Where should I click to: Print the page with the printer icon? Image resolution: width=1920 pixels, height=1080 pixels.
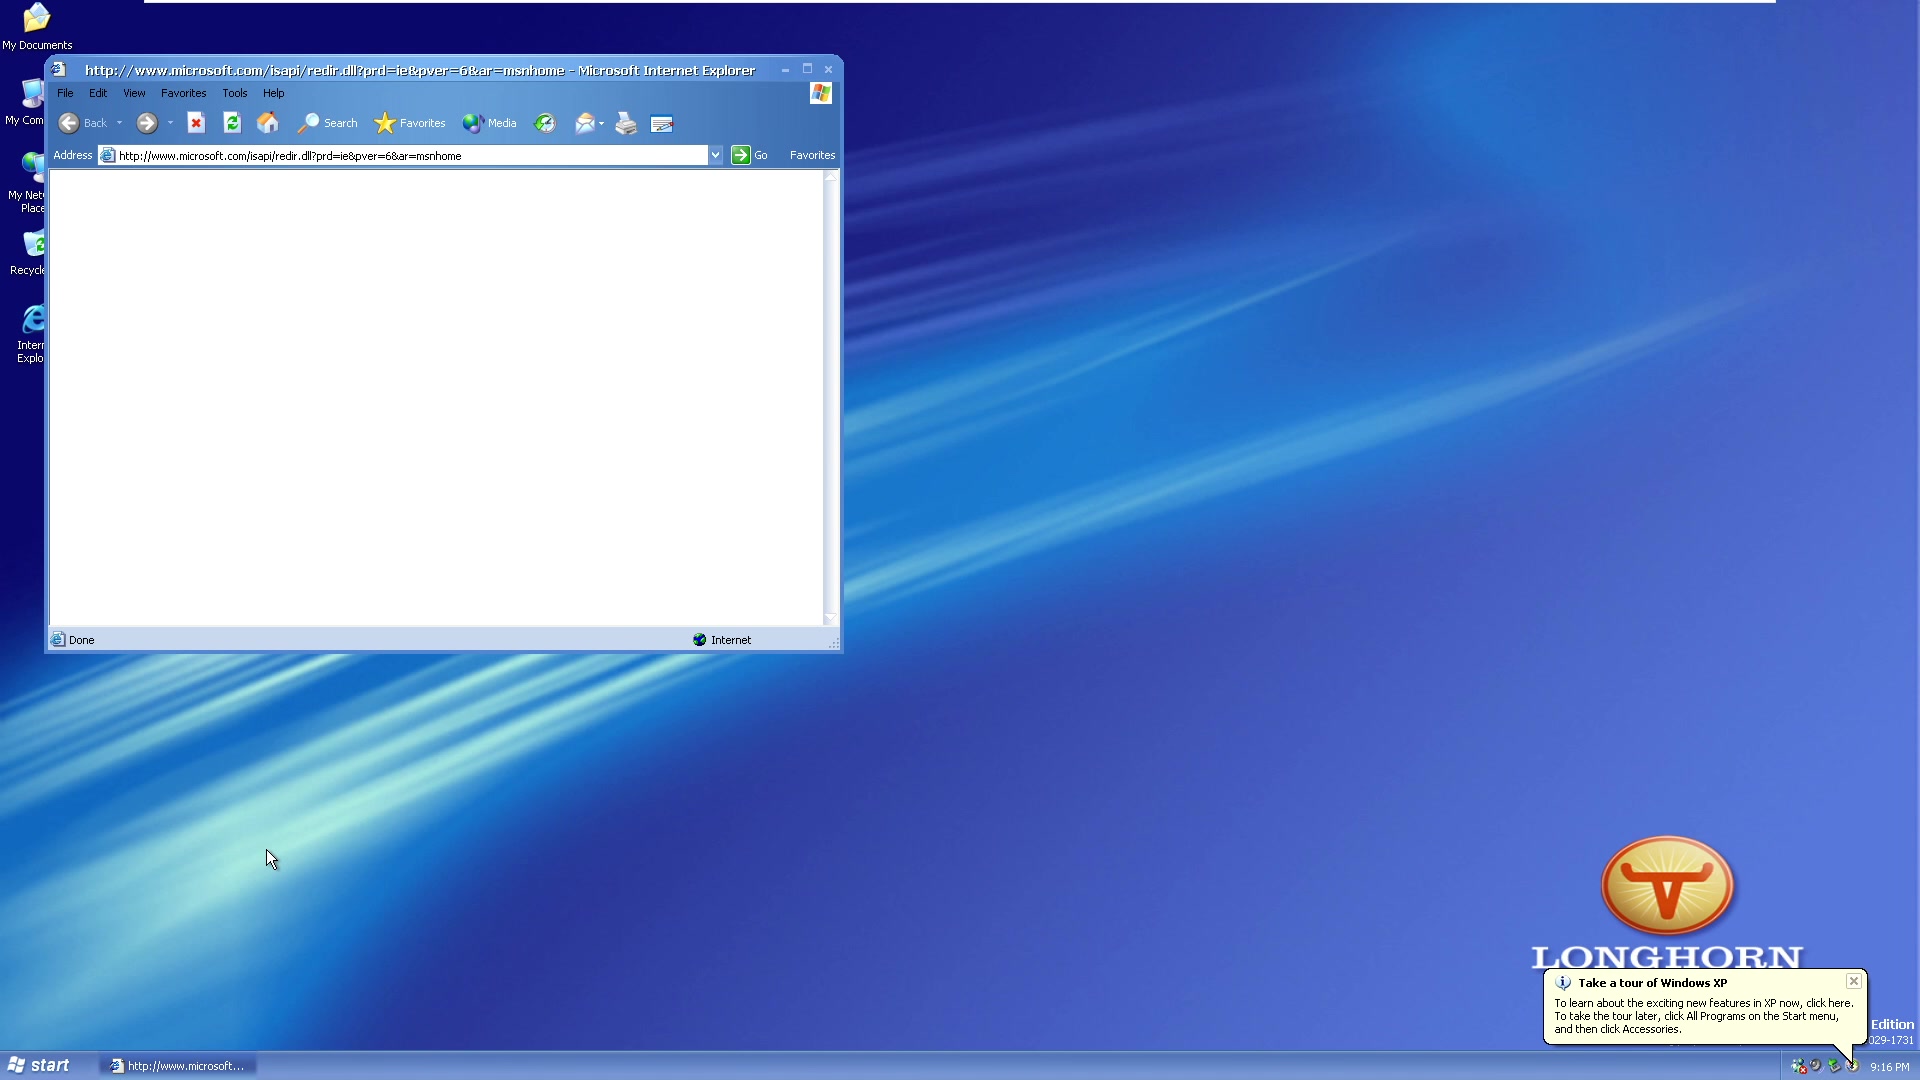[626, 123]
